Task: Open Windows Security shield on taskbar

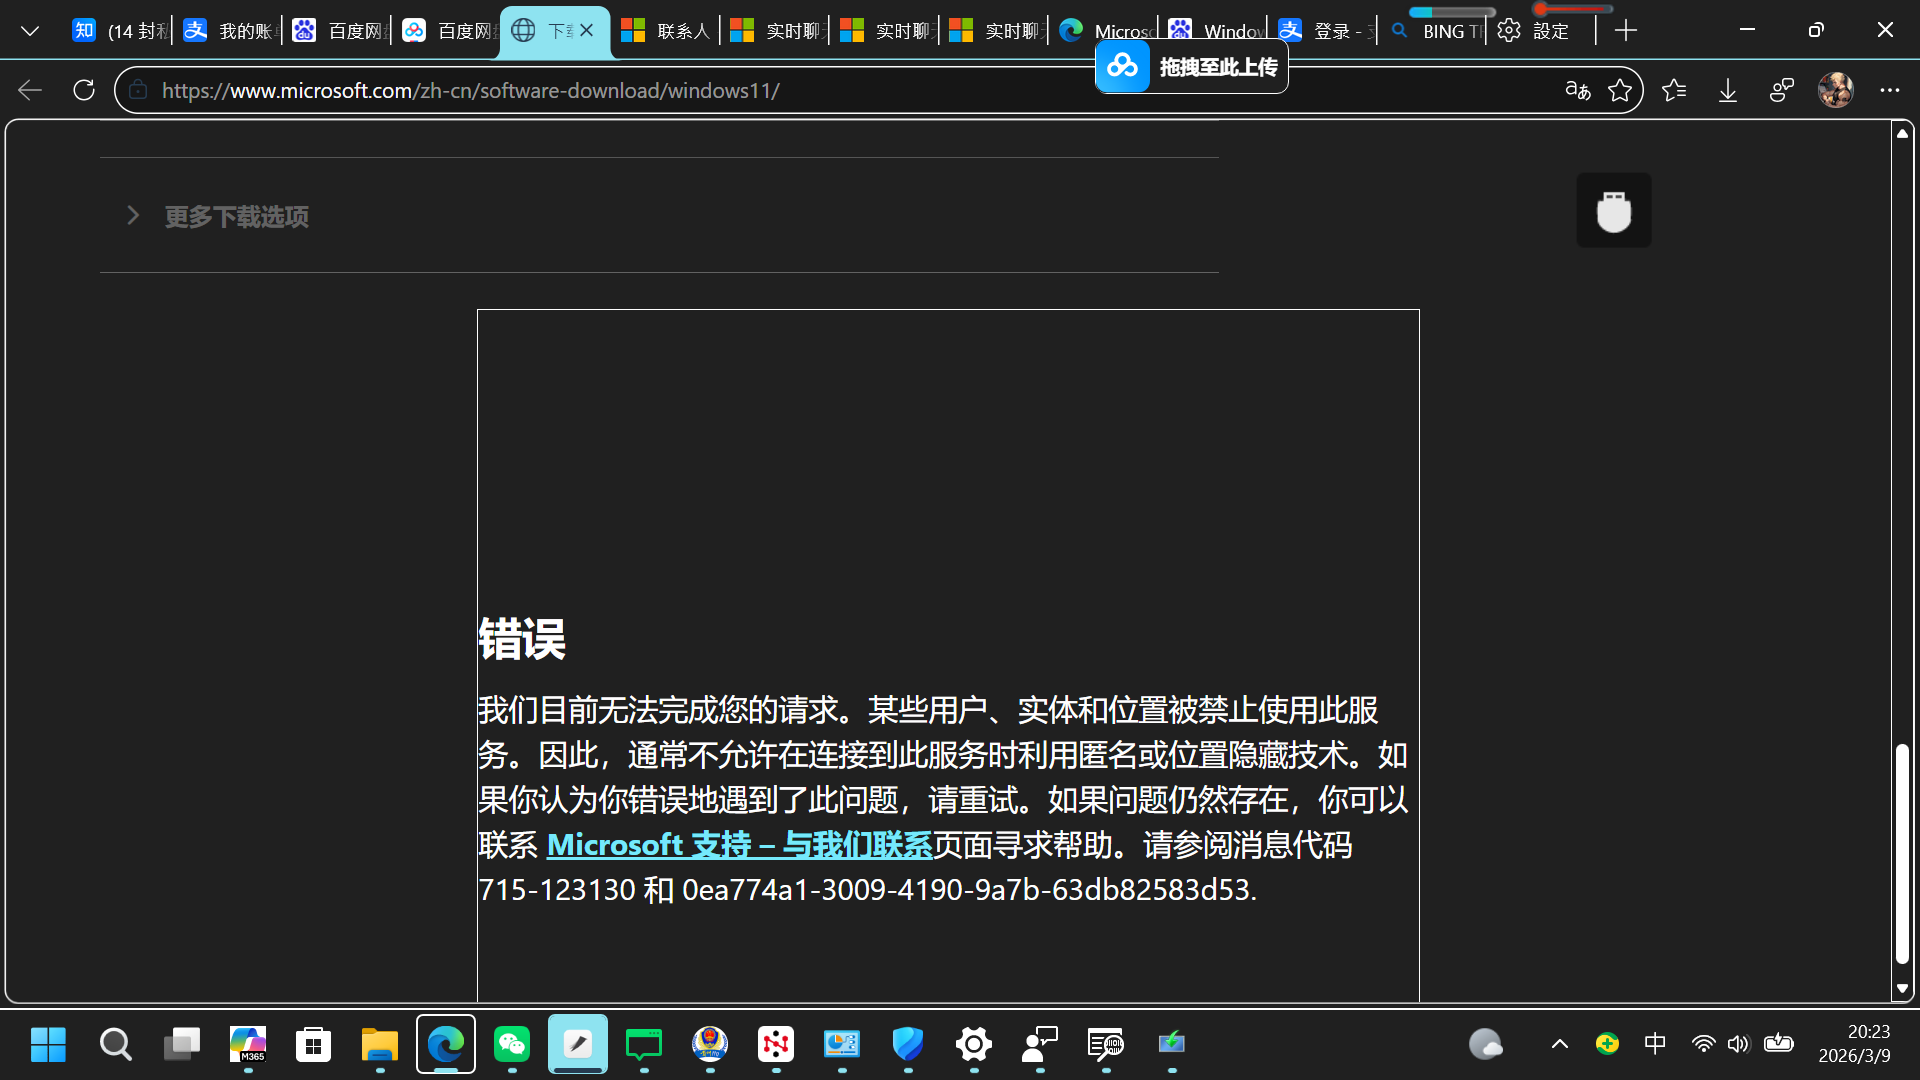Action: point(908,1044)
